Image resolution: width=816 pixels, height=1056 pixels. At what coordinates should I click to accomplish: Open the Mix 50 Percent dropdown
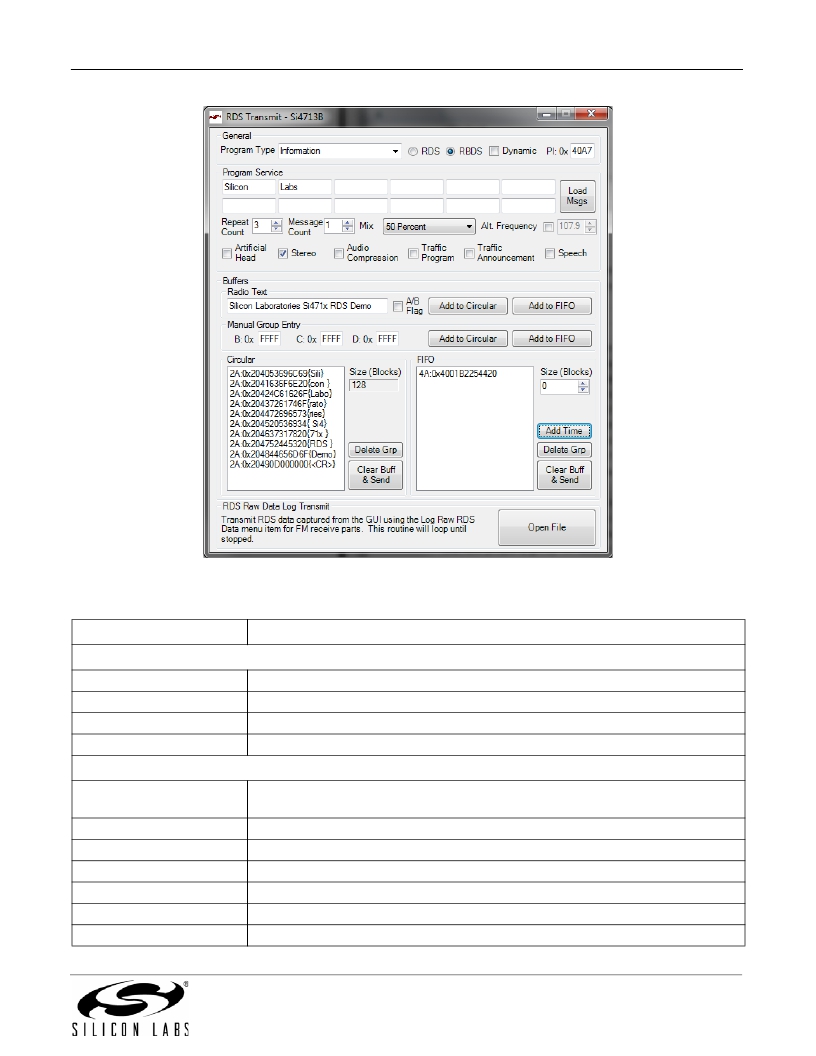(x=429, y=226)
